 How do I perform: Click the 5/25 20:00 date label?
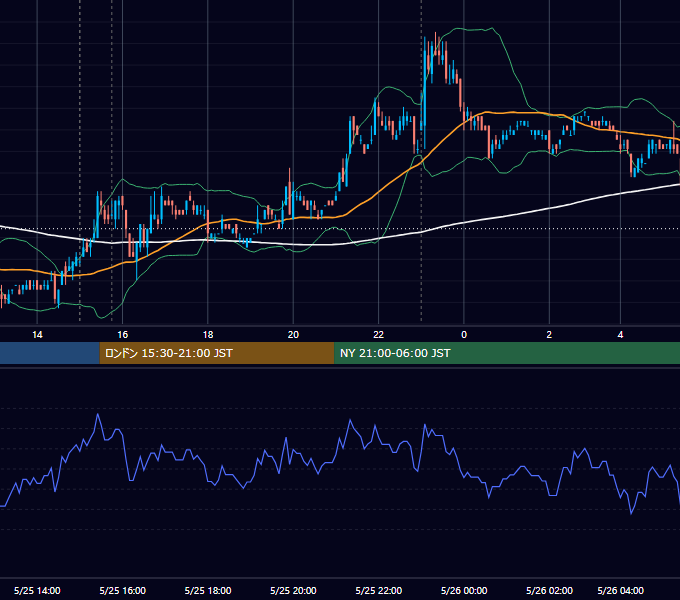pos(293,590)
